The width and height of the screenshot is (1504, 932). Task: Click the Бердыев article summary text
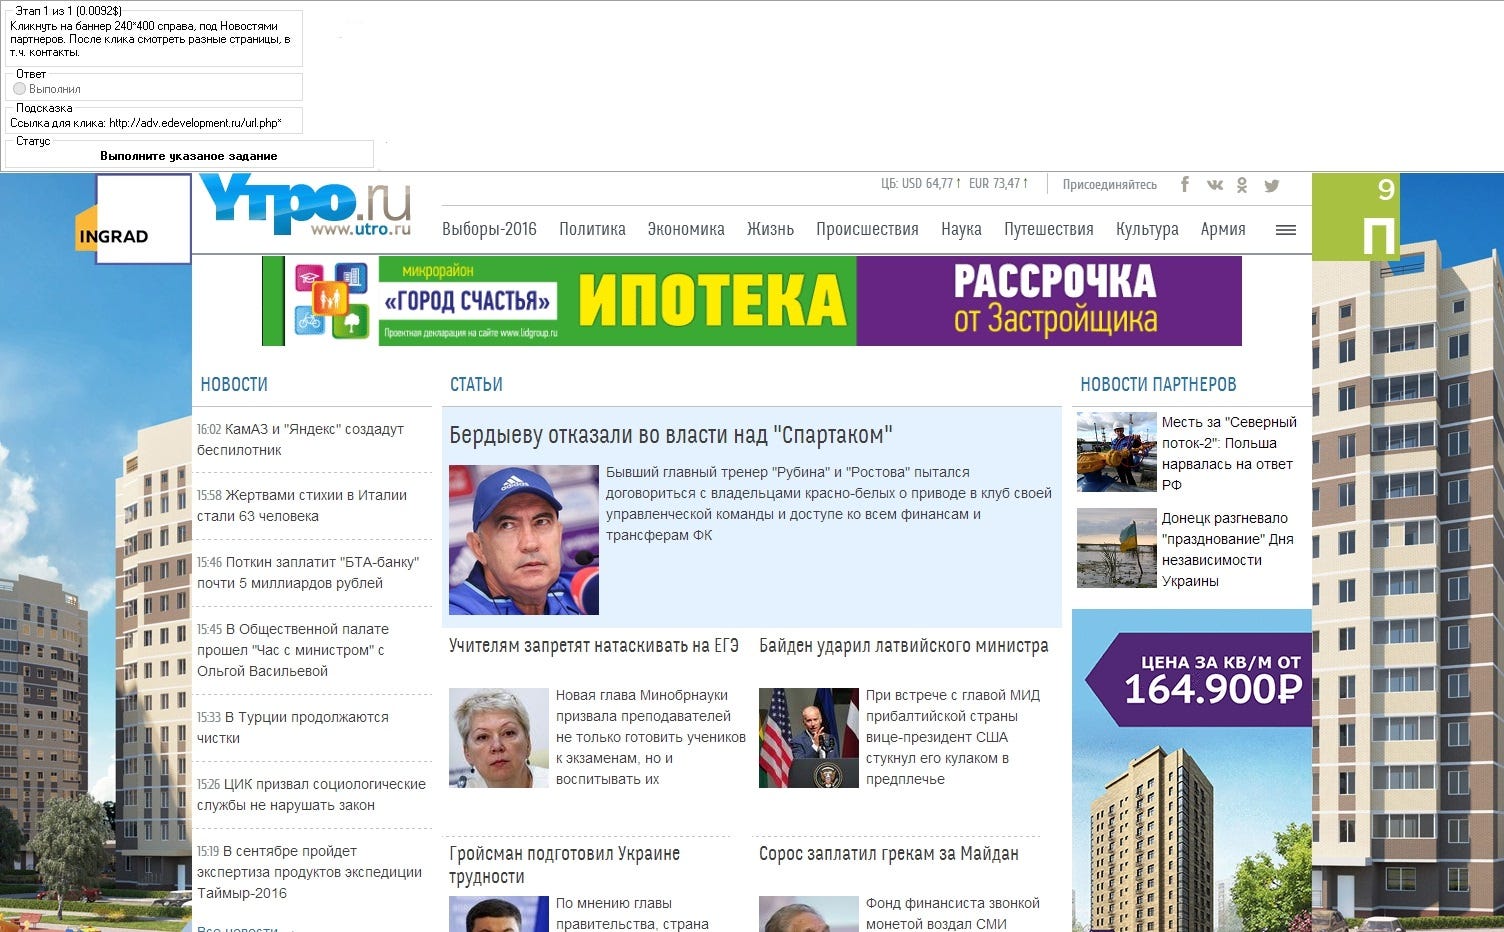[829, 503]
